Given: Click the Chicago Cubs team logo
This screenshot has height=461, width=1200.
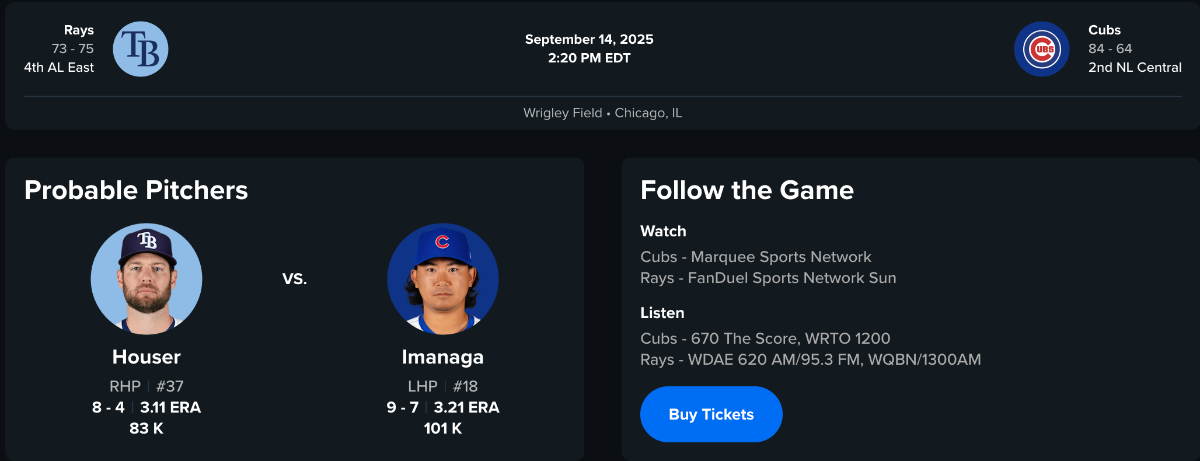Looking at the screenshot, I should pyautogui.click(x=1041, y=49).
